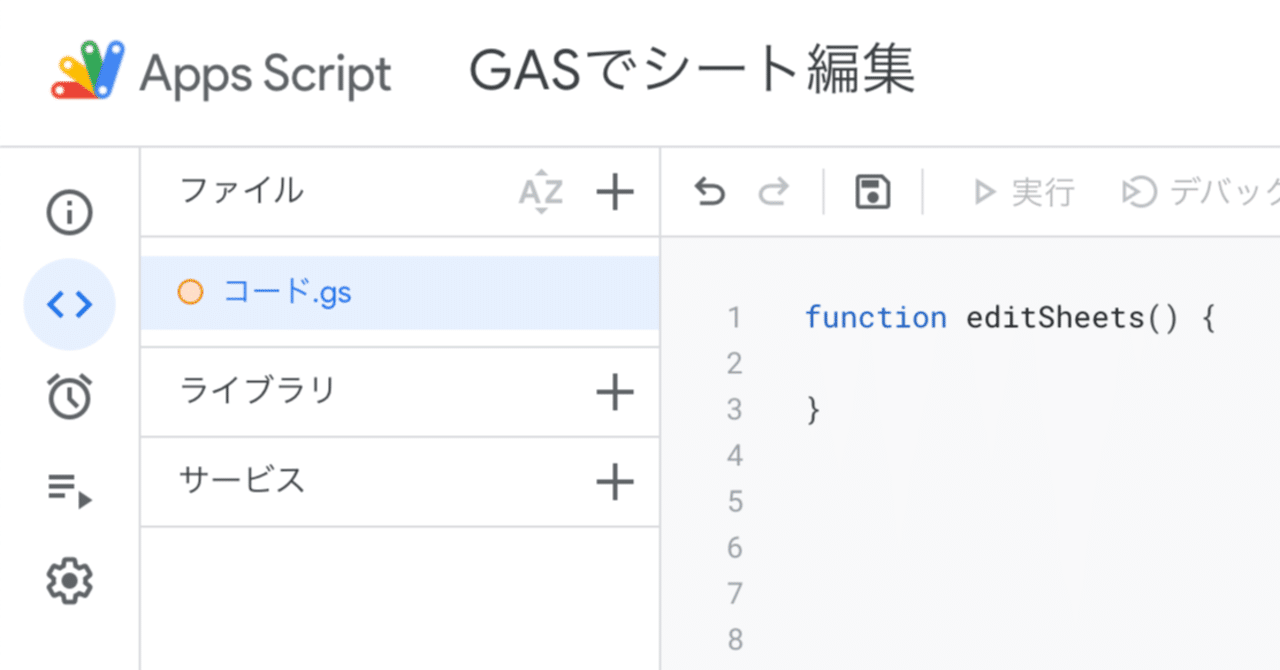Save project with the floppy disk icon
The height and width of the screenshot is (670, 1280).
click(x=873, y=192)
